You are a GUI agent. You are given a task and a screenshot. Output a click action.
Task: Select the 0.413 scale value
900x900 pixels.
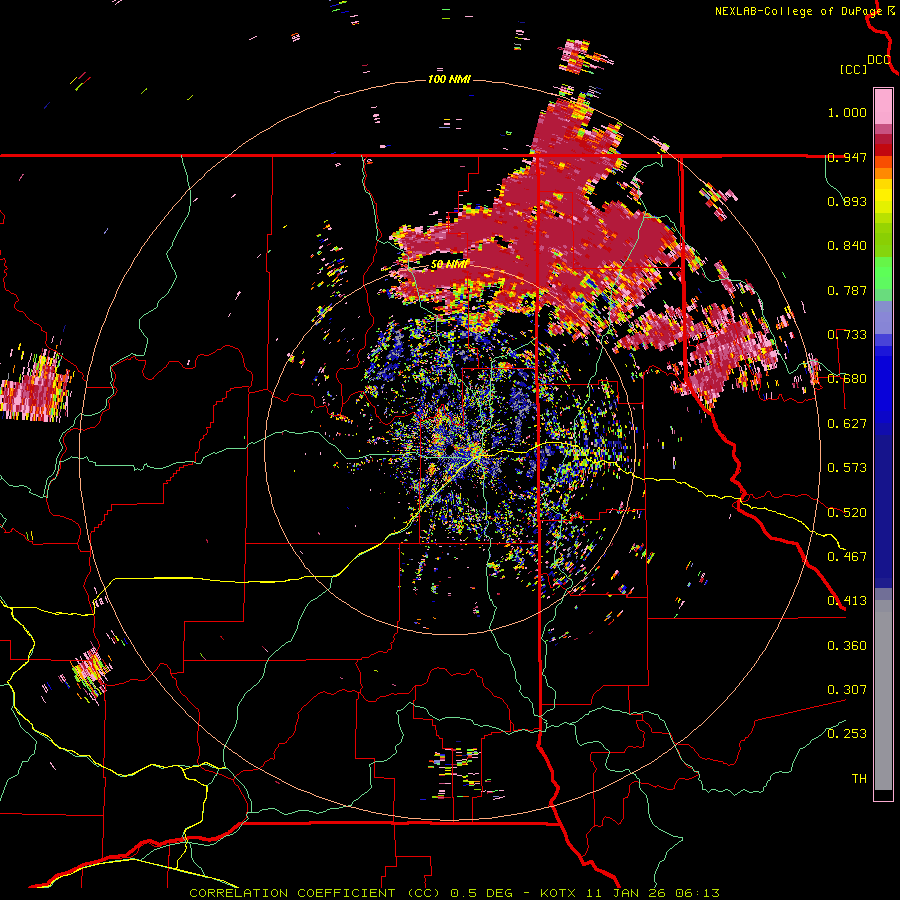coord(847,601)
